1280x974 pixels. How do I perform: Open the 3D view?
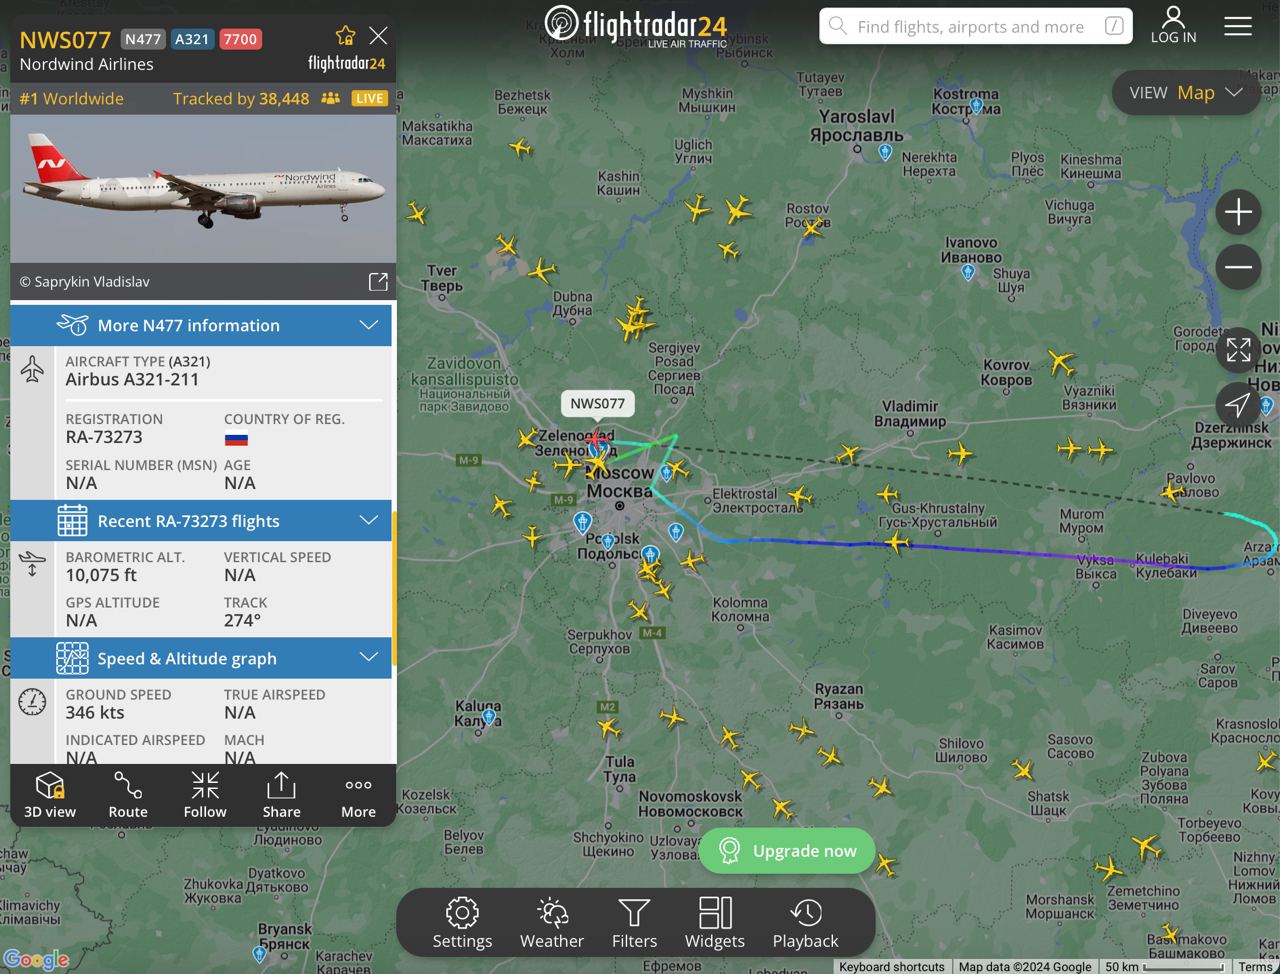pyautogui.click(x=50, y=795)
